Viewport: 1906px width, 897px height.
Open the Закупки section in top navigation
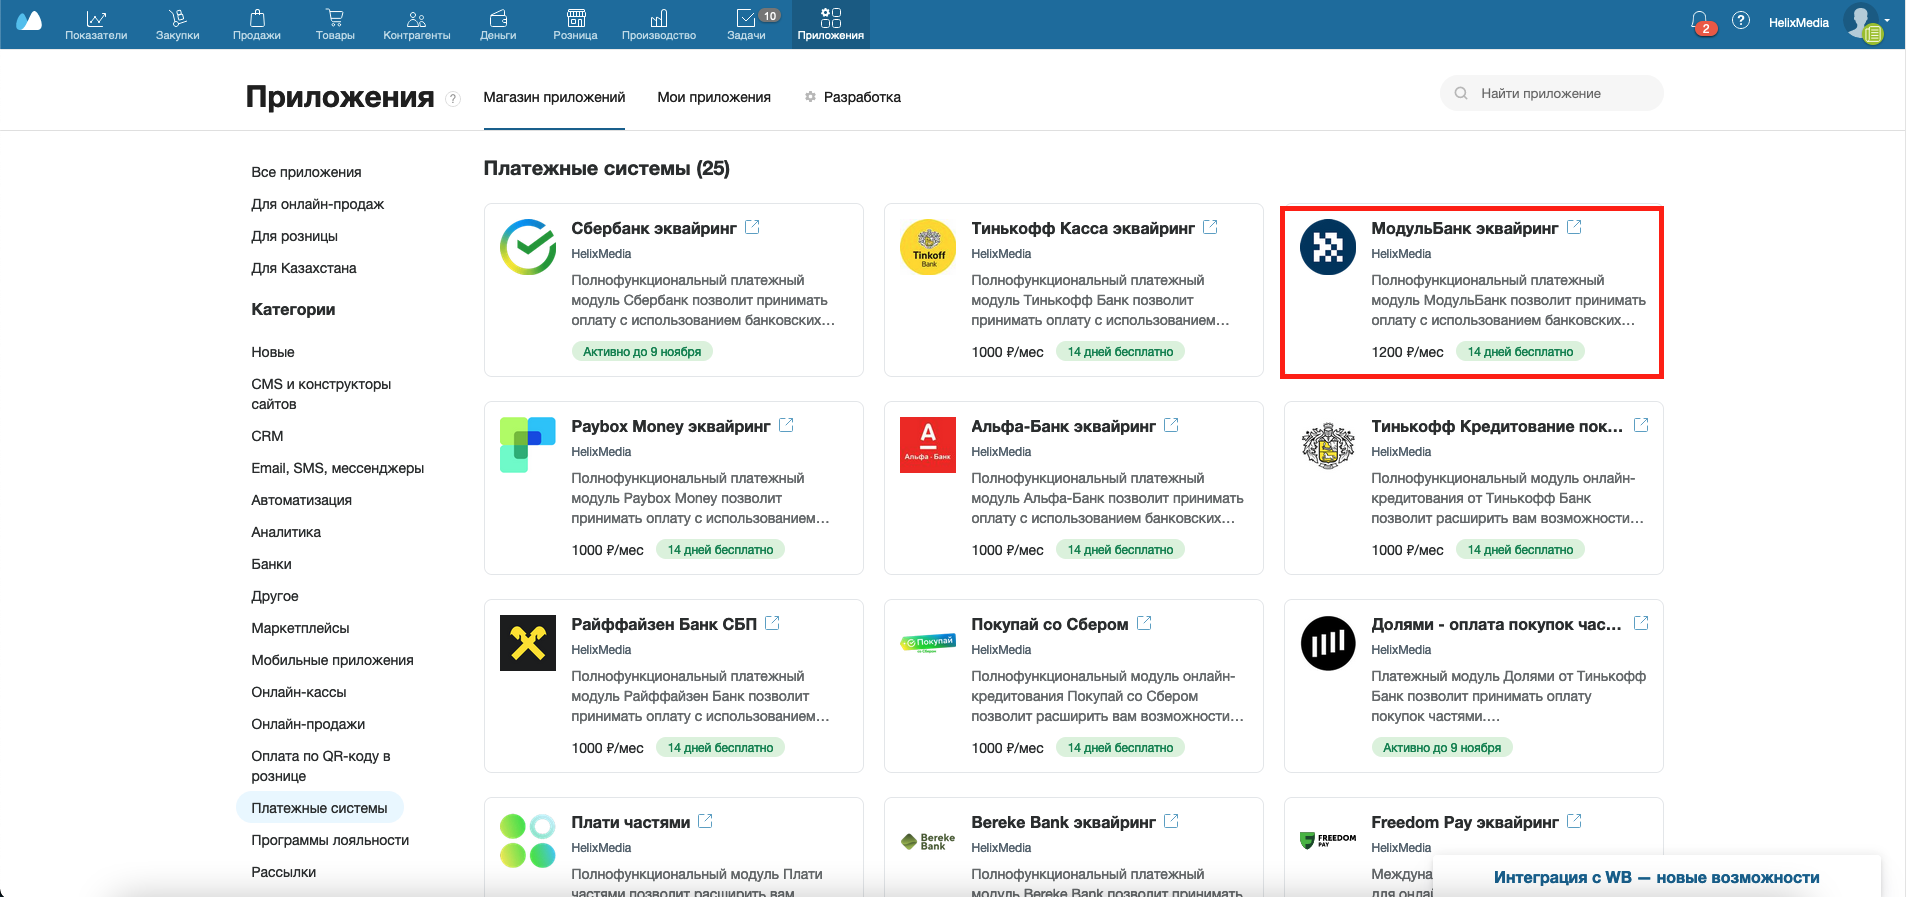pyautogui.click(x=177, y=24)
